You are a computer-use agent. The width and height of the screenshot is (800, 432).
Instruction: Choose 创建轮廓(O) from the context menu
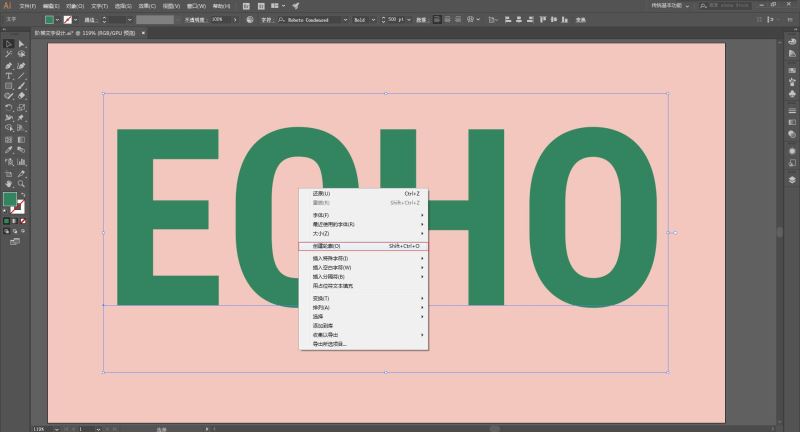pyautogui.click(x=363, y=246)
